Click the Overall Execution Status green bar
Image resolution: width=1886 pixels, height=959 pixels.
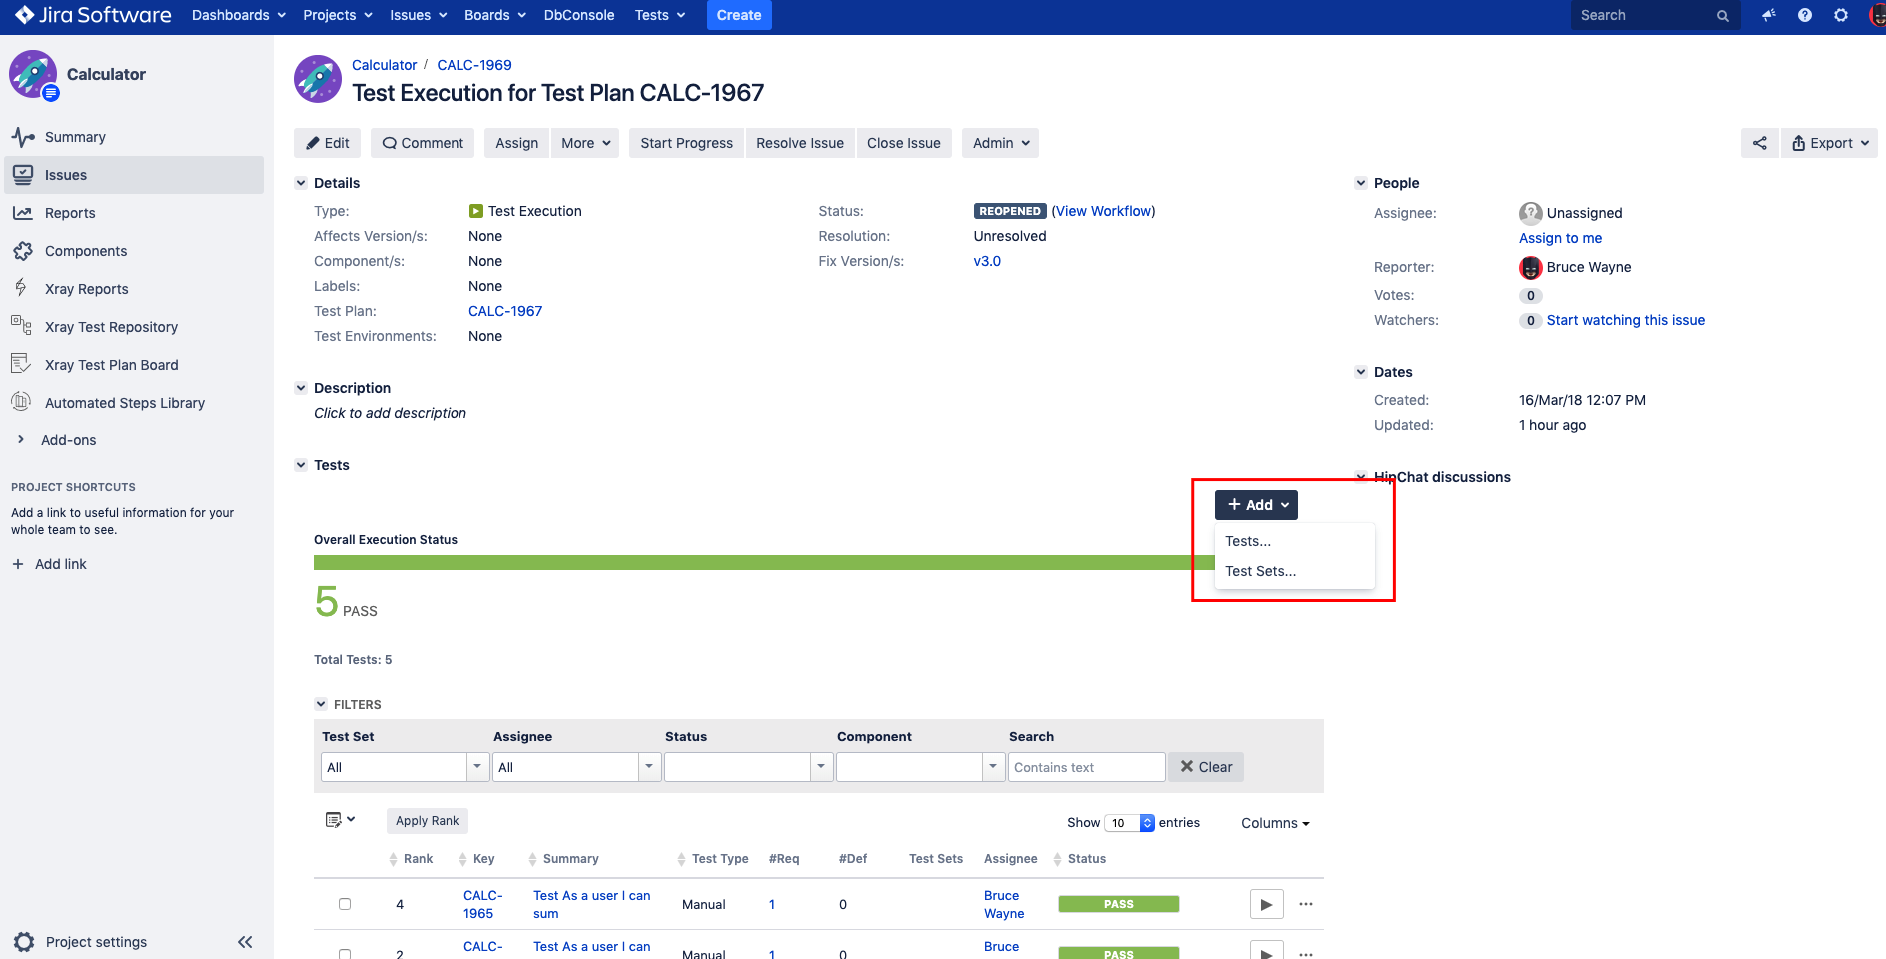(764, 563)
